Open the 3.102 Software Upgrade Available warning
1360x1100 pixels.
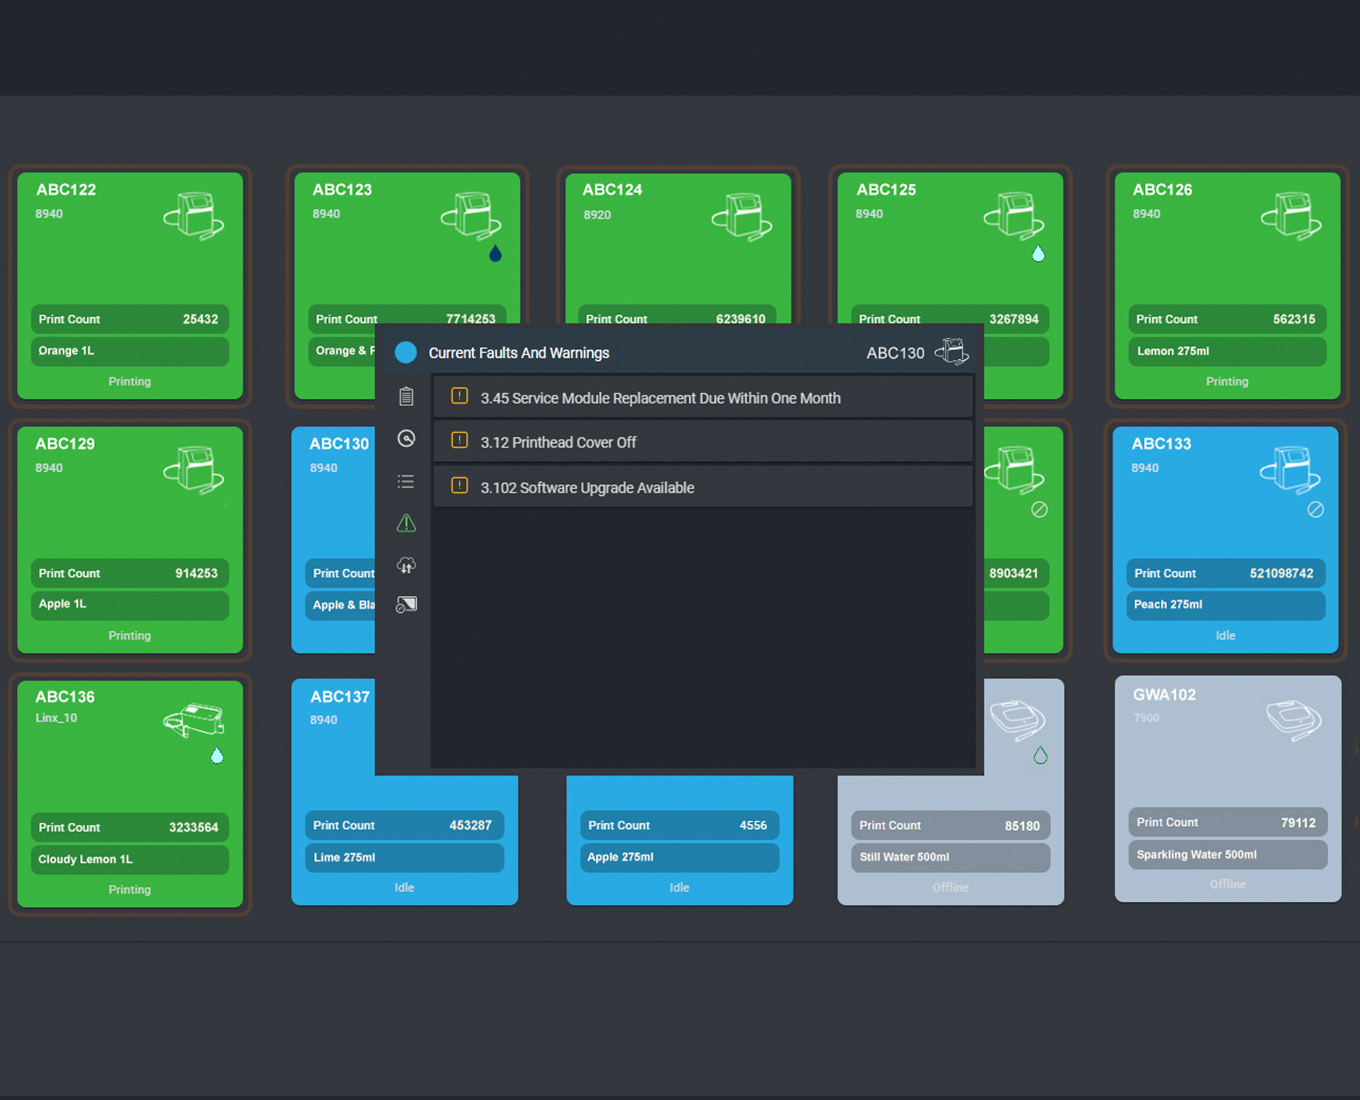click(x=703, y=487)
